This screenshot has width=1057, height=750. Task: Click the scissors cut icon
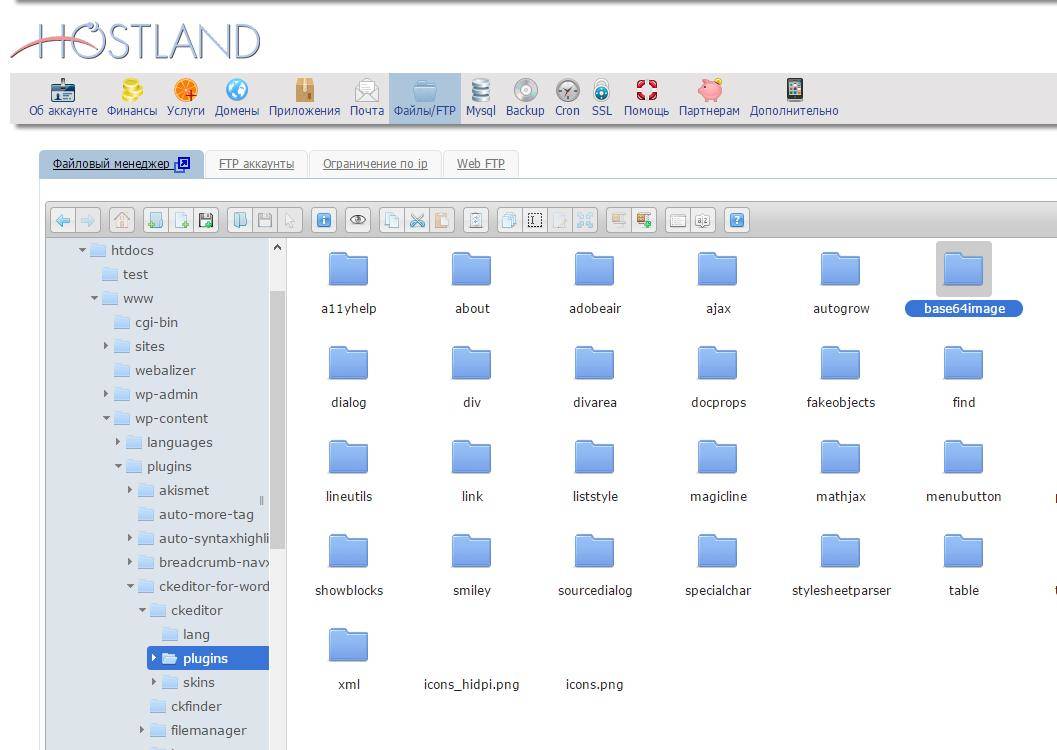coord(417,220)
